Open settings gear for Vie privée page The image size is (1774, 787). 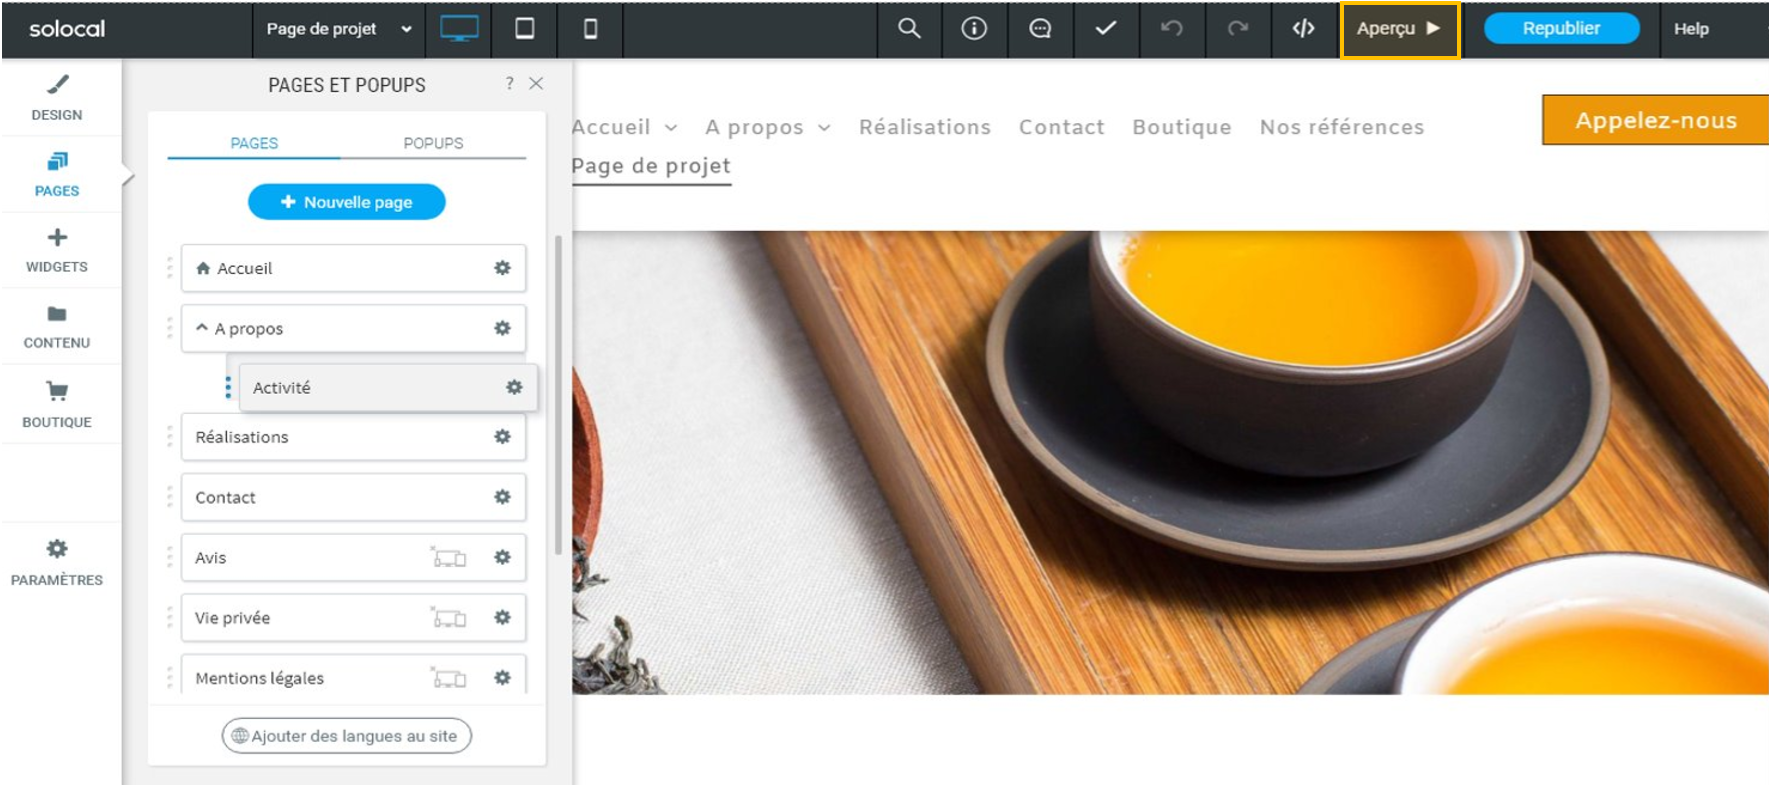pos(502,618)
